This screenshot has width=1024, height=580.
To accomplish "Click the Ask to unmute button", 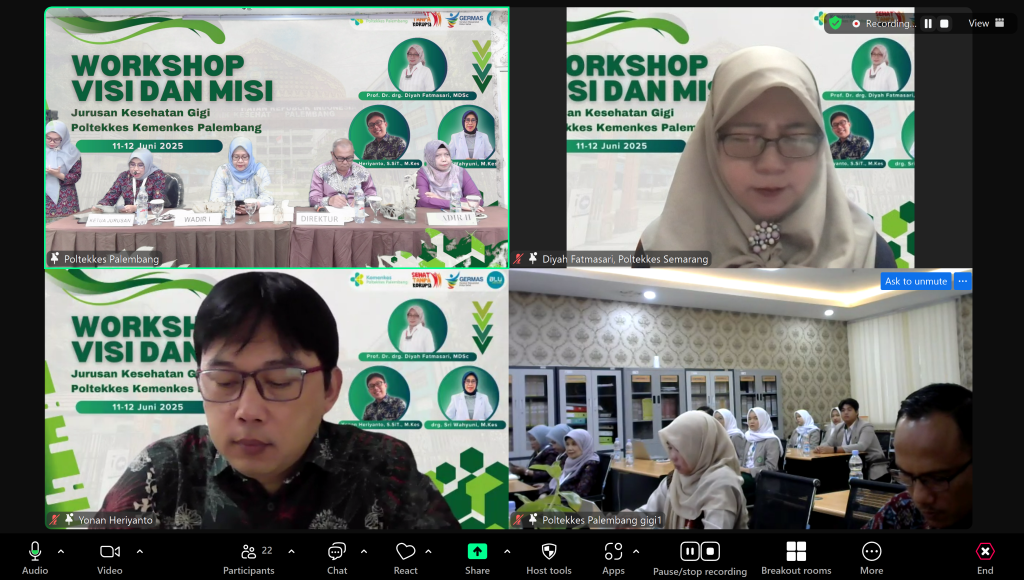I will [915, 281].
